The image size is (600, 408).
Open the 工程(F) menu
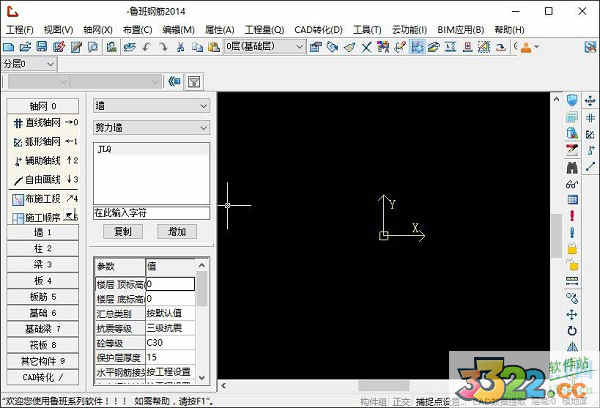(x=20, y=30)
